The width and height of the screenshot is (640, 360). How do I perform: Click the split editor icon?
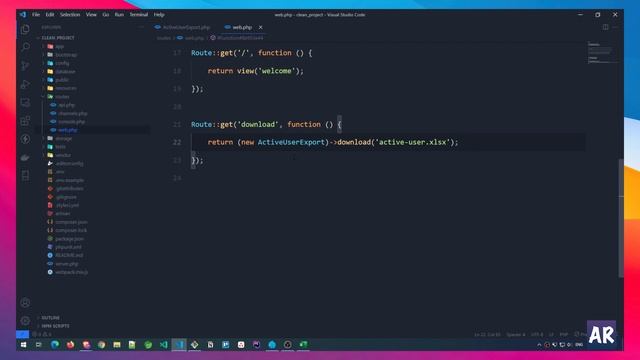pyautogui.click(x=606, y=27)
